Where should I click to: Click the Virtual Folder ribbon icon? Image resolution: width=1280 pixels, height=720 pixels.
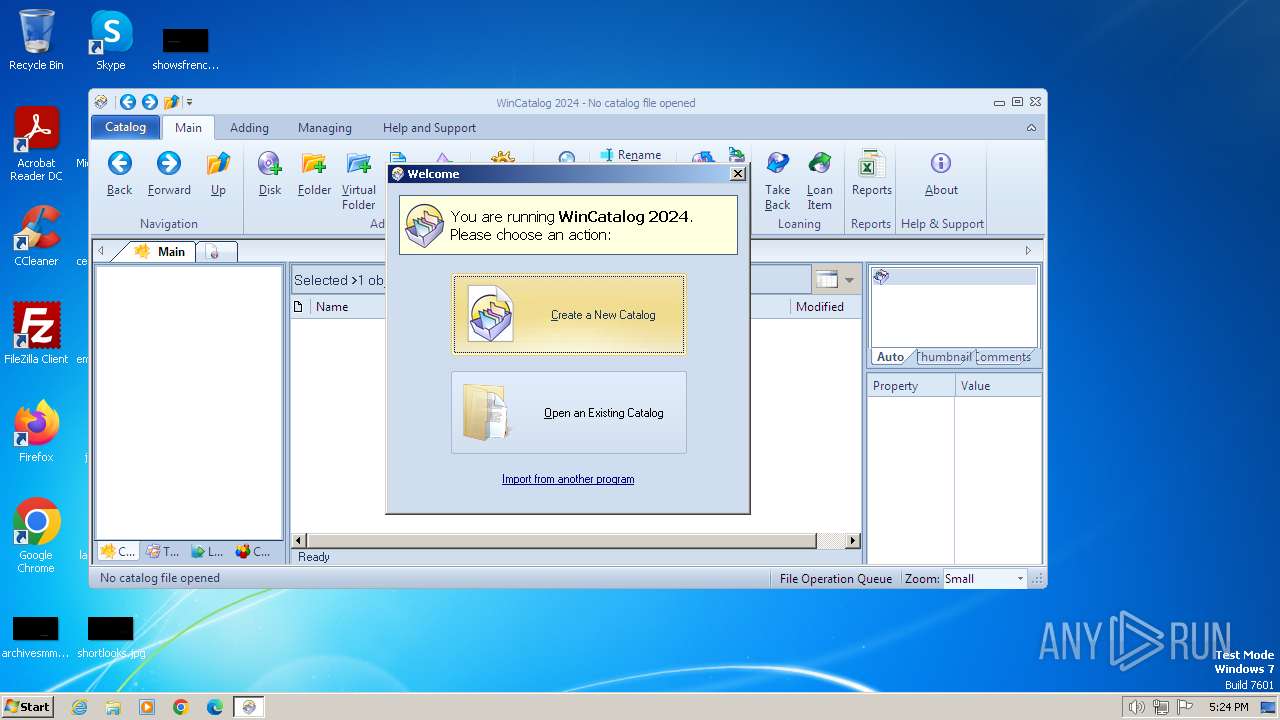(358, 180)
